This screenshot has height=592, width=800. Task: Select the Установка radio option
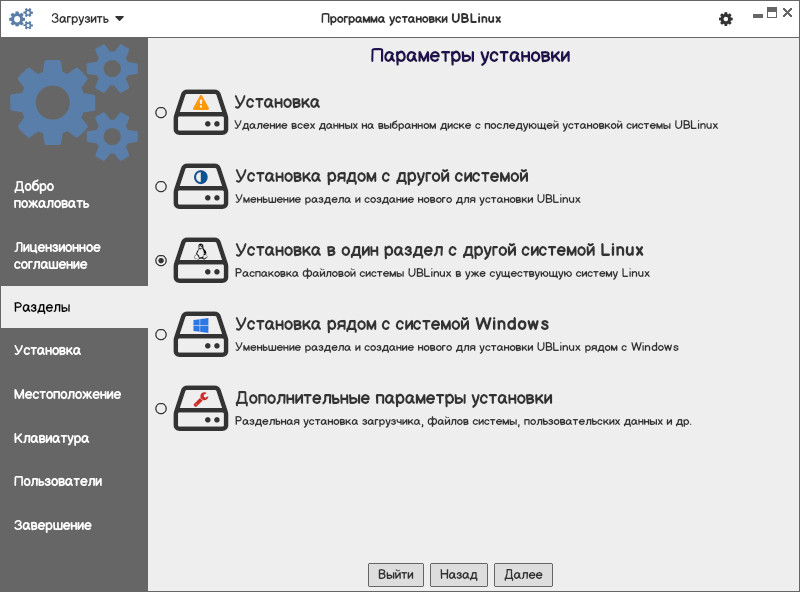(x=161, y=113)
